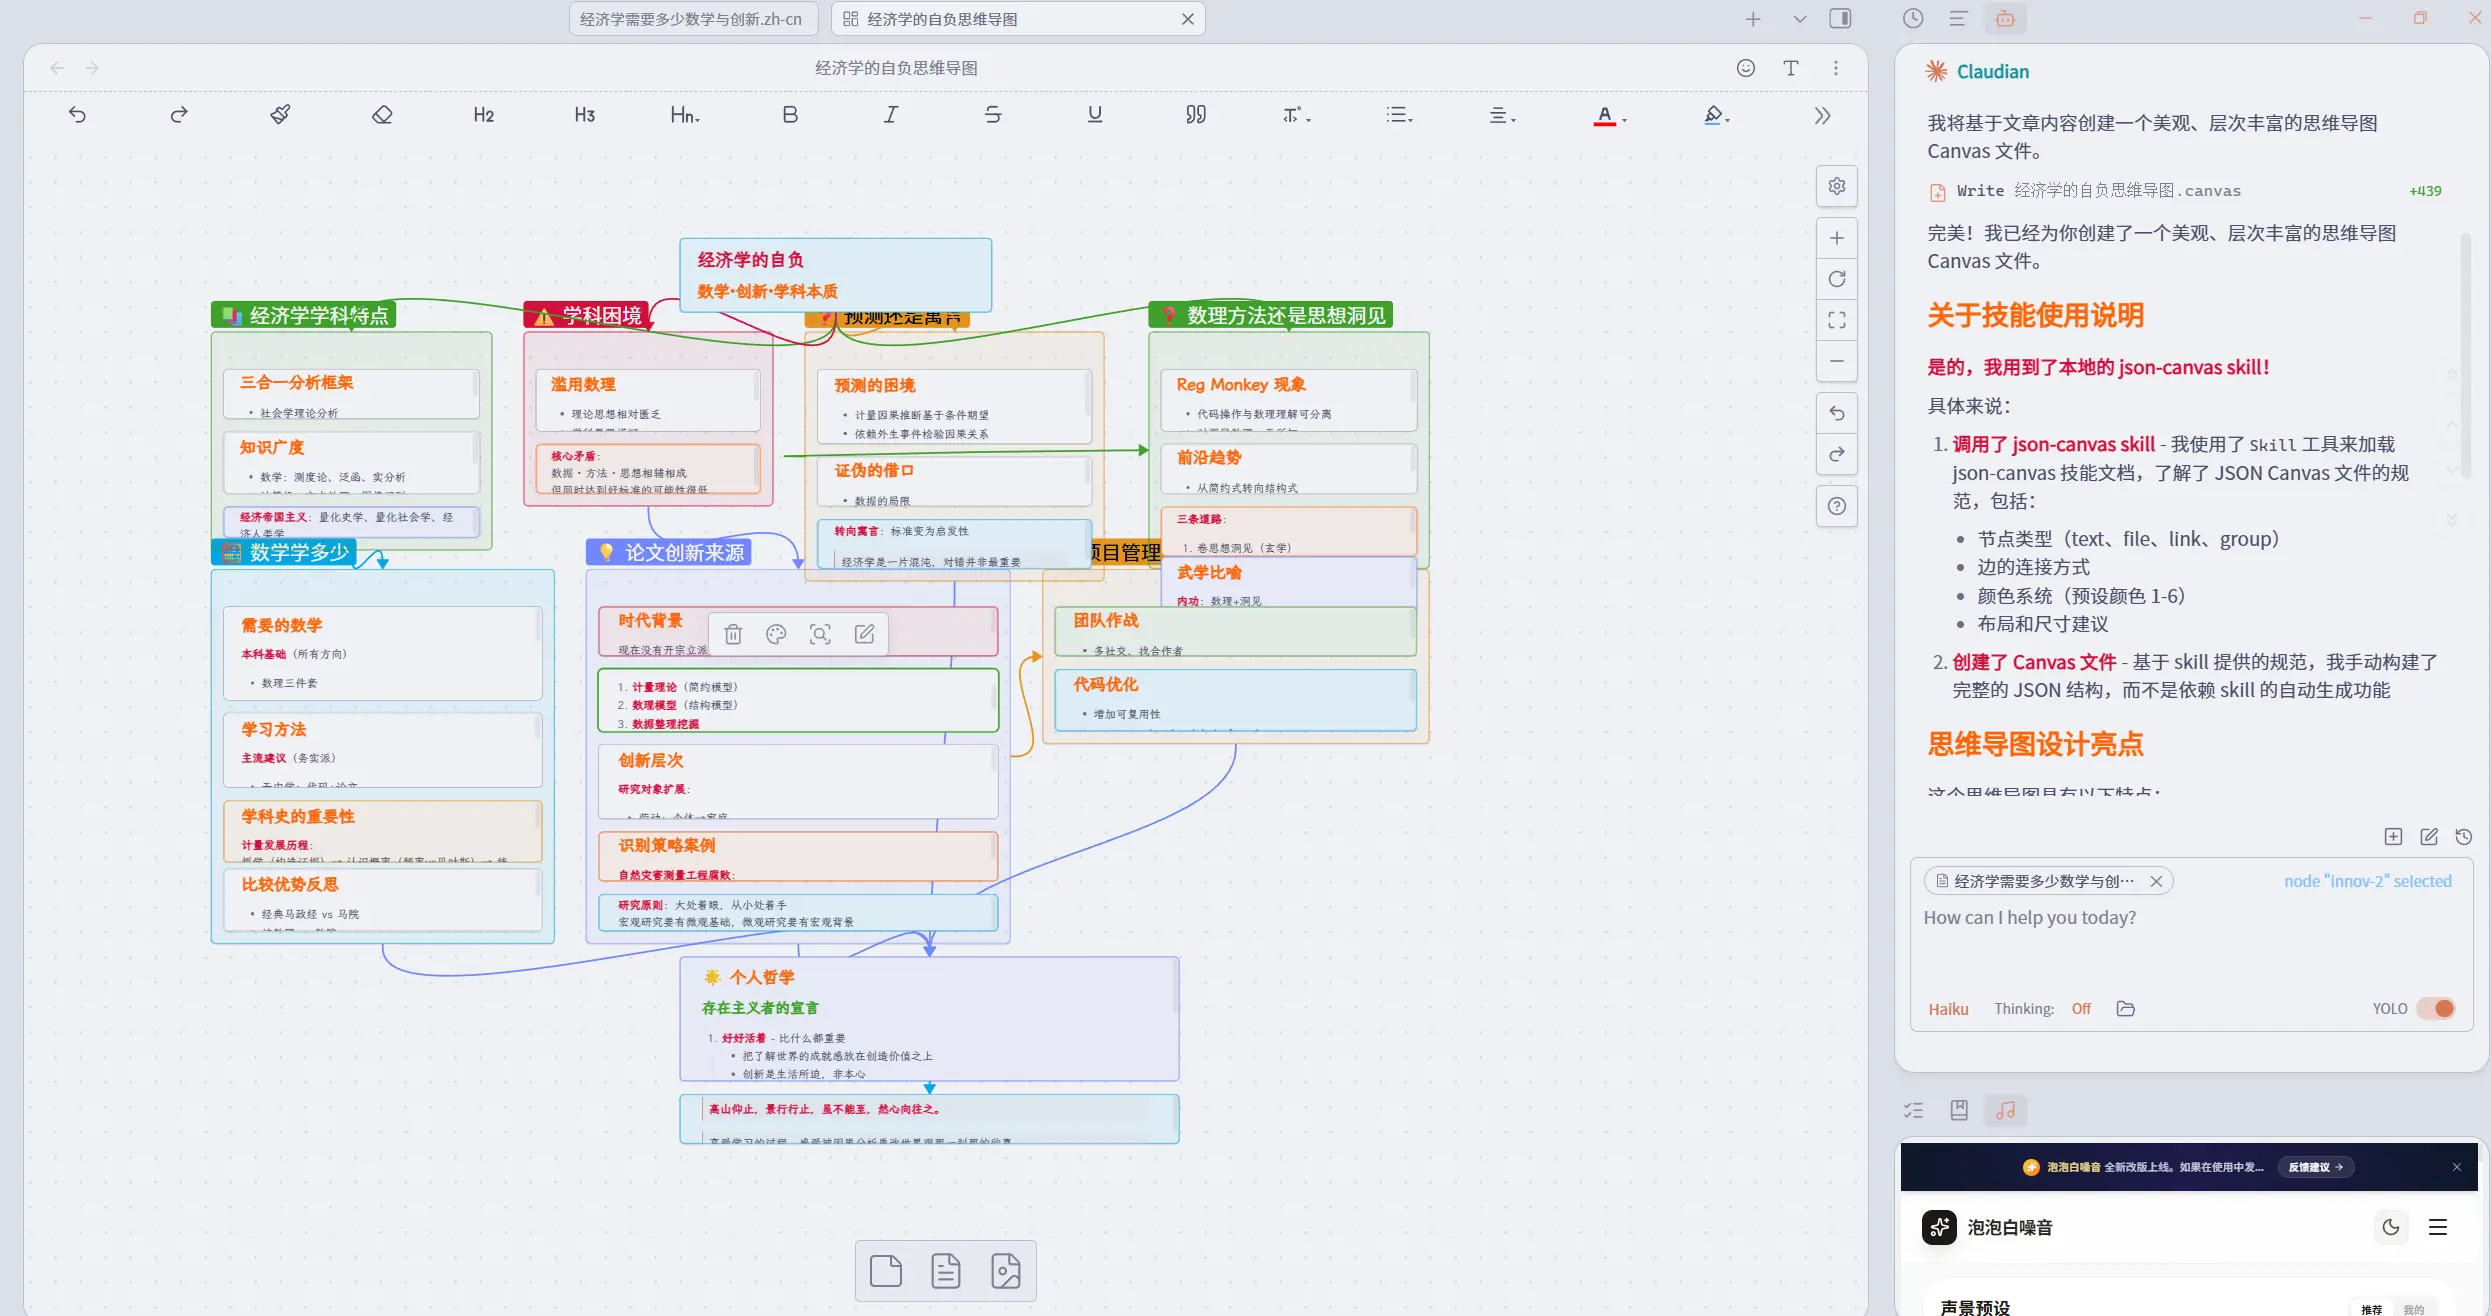2491x1316 pixels.
Task: Add note-from-vault card at canvas bottom
Action: 945,1271
